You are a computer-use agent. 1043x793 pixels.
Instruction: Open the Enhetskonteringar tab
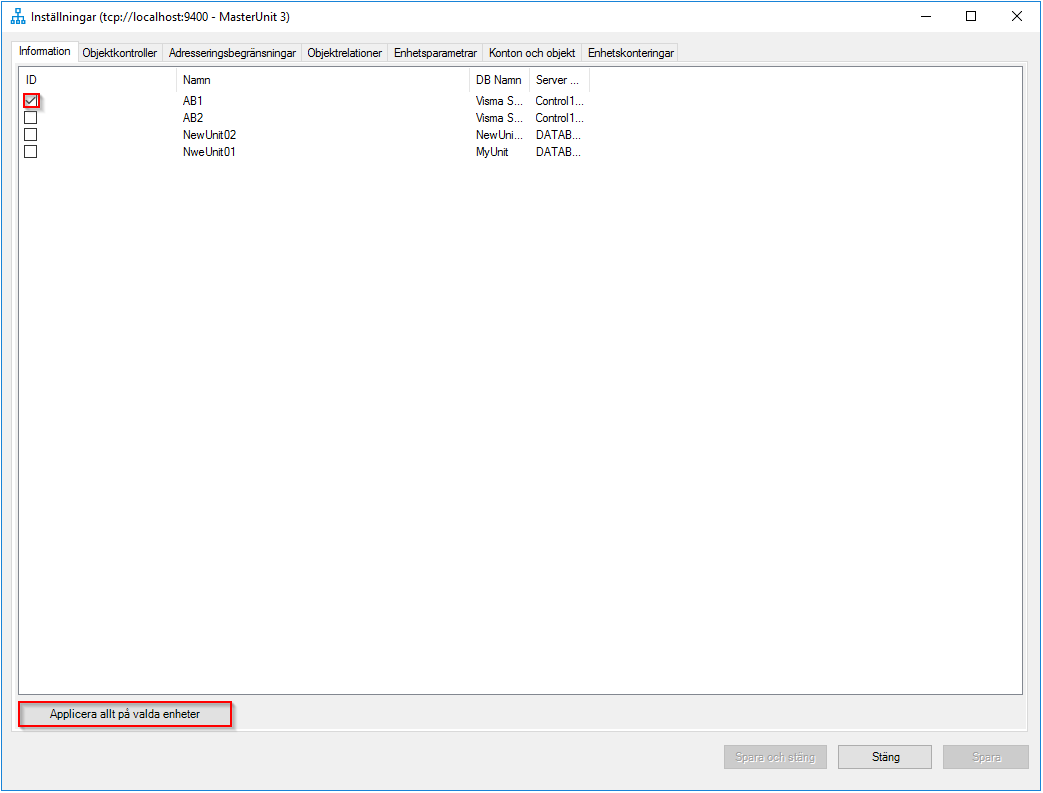pos(628,52)
